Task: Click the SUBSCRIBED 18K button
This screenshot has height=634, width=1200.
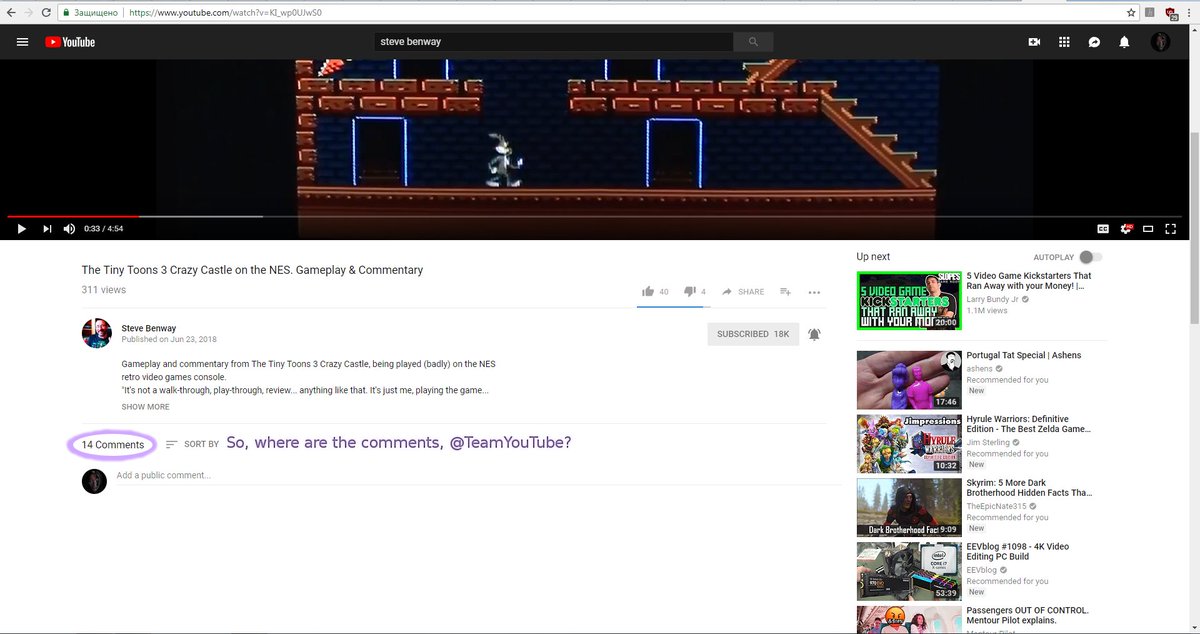Action: (753, 334)
